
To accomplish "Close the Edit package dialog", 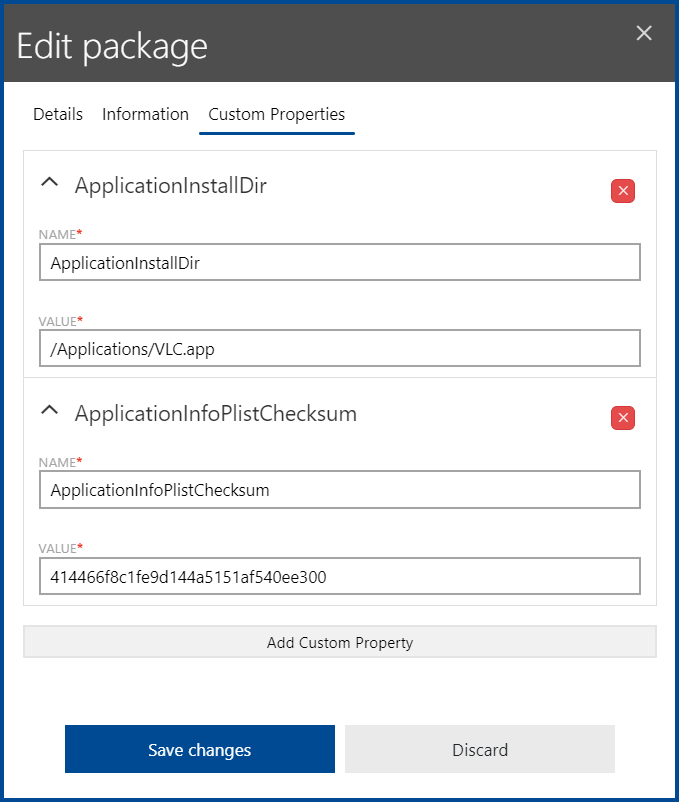I will [x=644, y=33].
